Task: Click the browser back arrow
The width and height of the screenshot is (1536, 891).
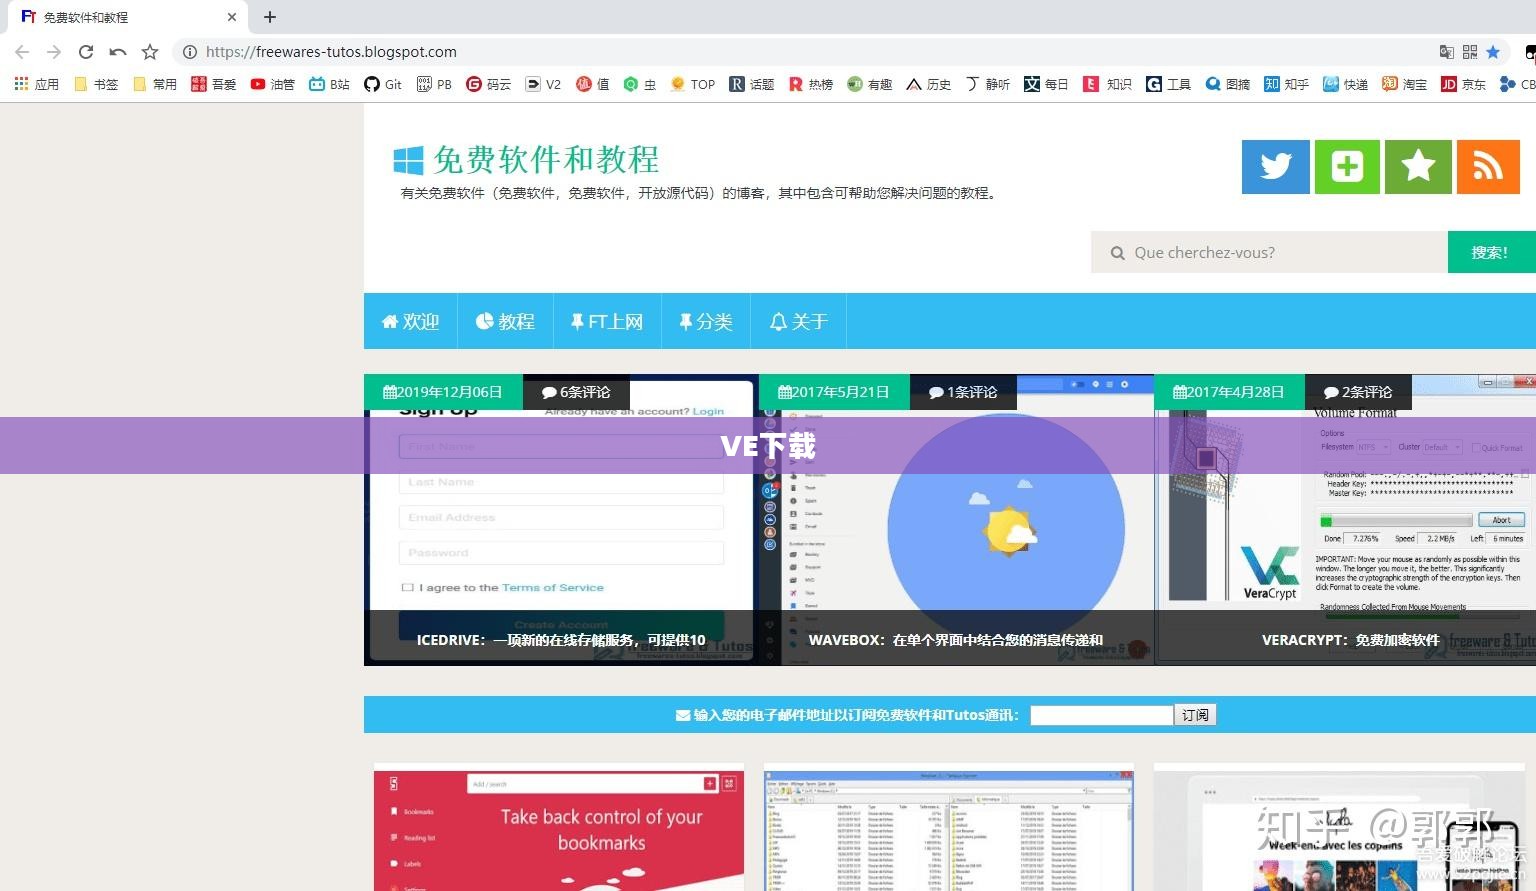Action: [x=22, y=52]
